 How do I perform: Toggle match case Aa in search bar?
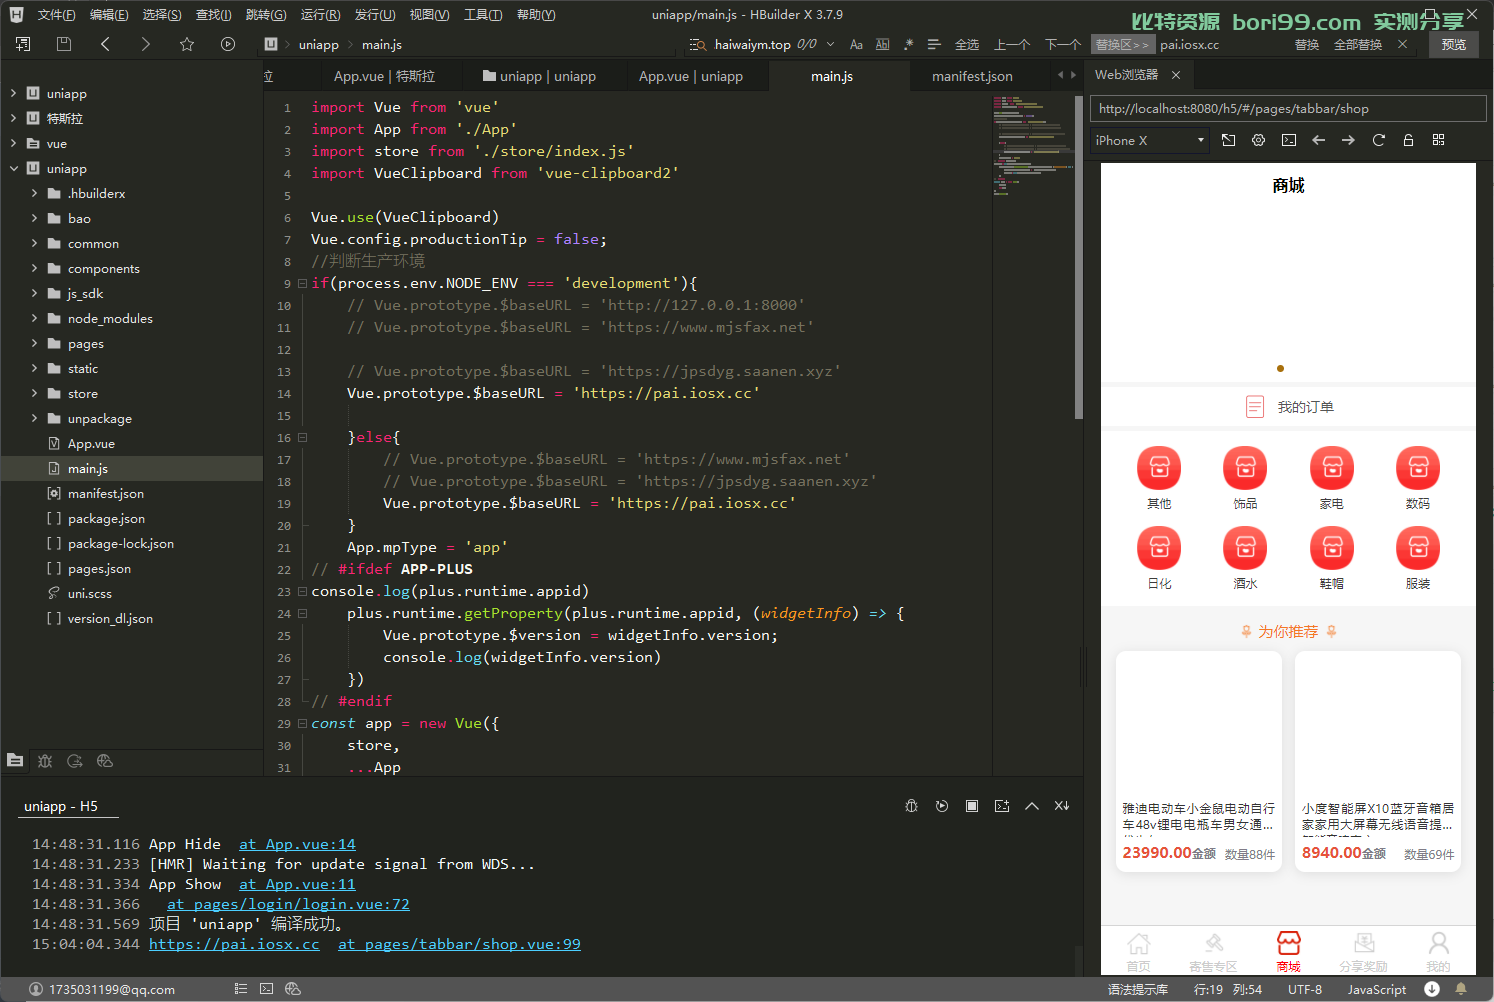tap(856, 44)
